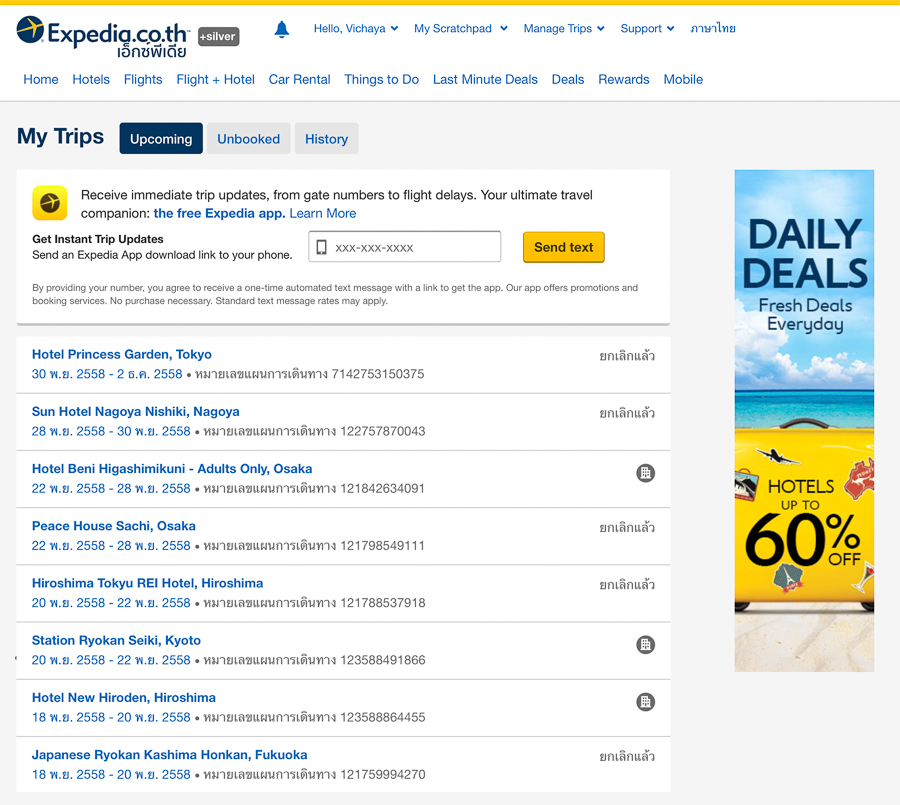Go to the Home nav item
This screenshot has width=900, height=805.
pyautogui.click(x=41, y=79)
